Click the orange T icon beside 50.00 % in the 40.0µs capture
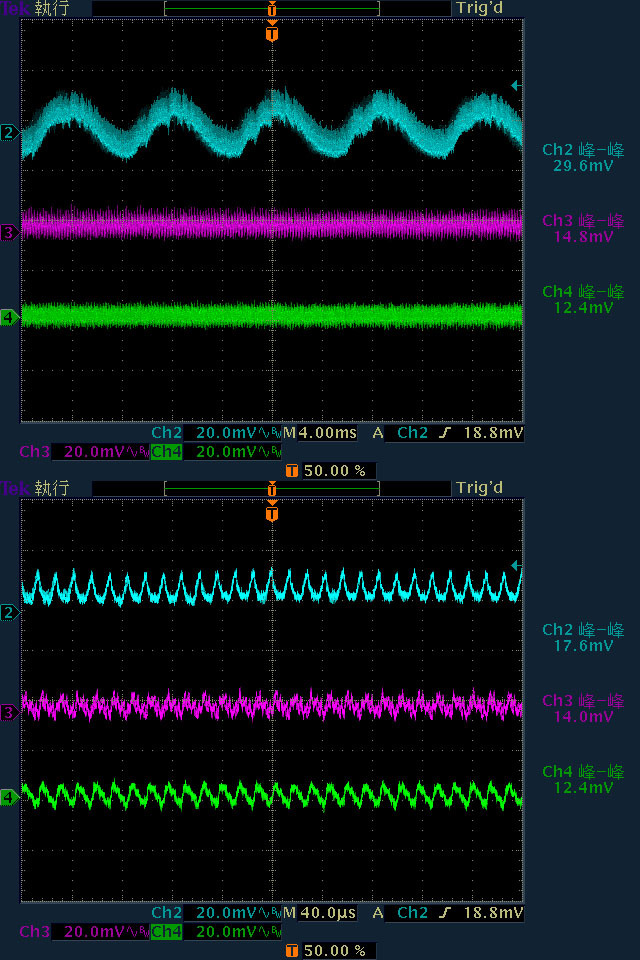Screen dimensions: 640x960 point(292,951)
